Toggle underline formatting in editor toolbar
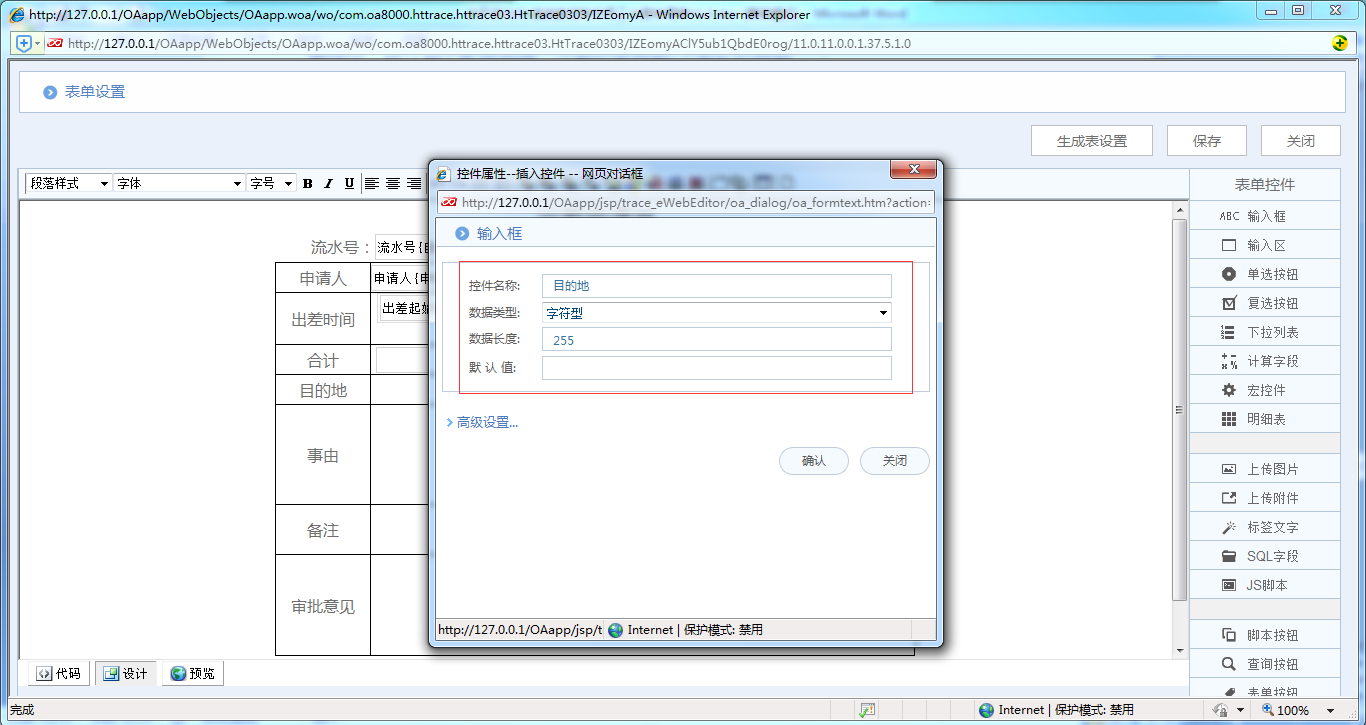 pyautogui.click(x=349, y=184)
